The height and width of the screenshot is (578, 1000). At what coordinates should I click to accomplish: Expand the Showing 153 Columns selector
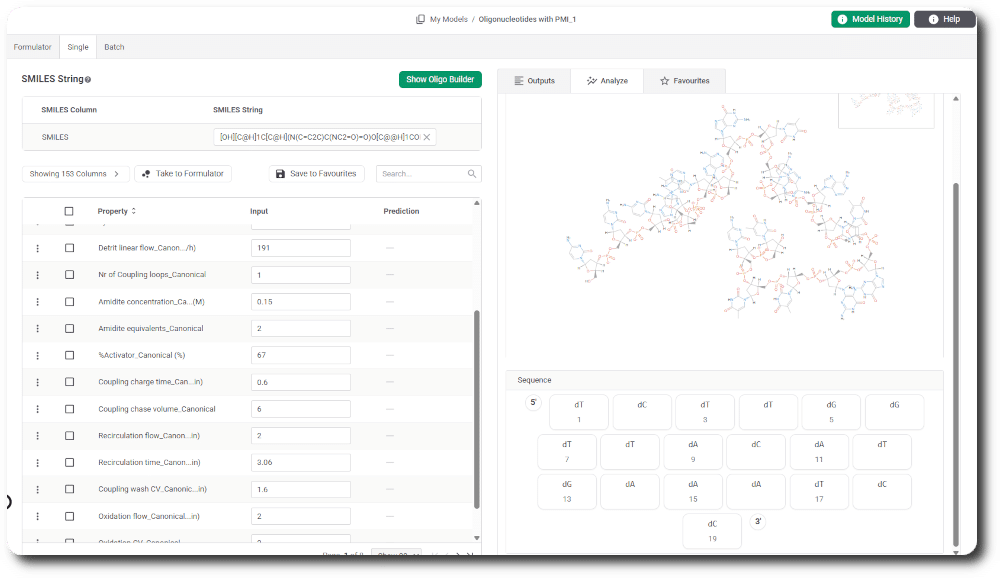(75, 174)
